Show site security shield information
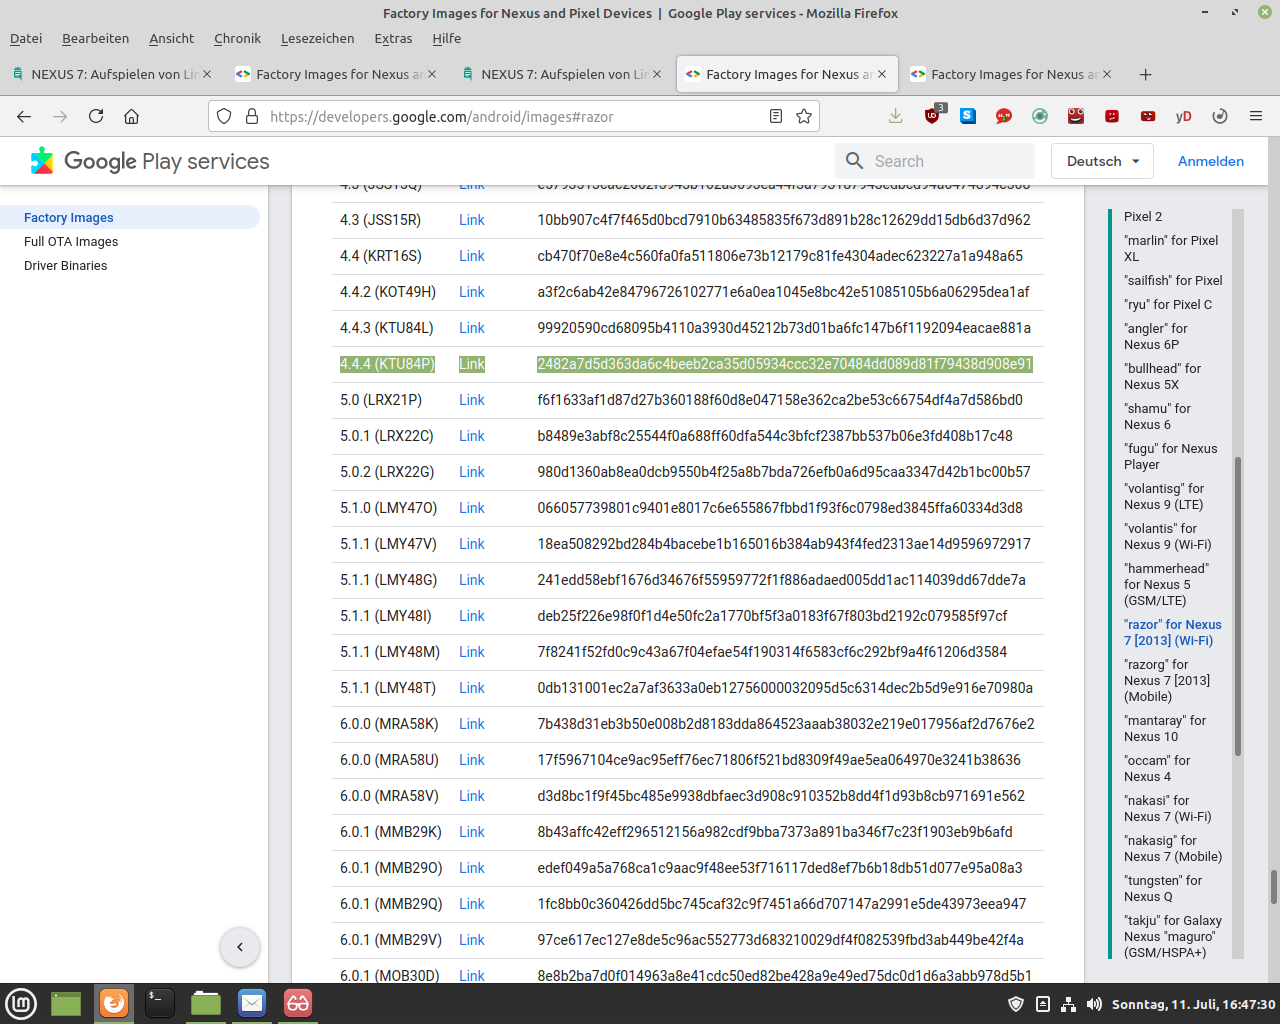 [x=224, y=116]
